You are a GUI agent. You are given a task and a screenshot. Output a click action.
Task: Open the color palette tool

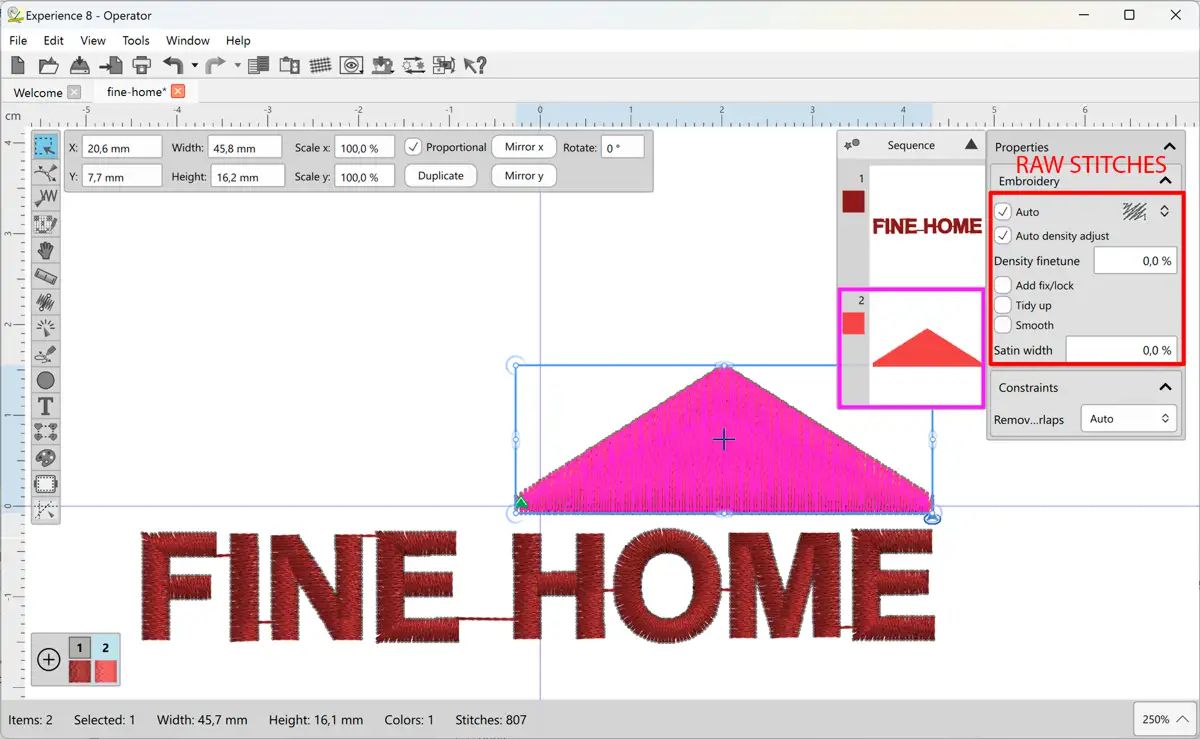click(x=45, y=458)
